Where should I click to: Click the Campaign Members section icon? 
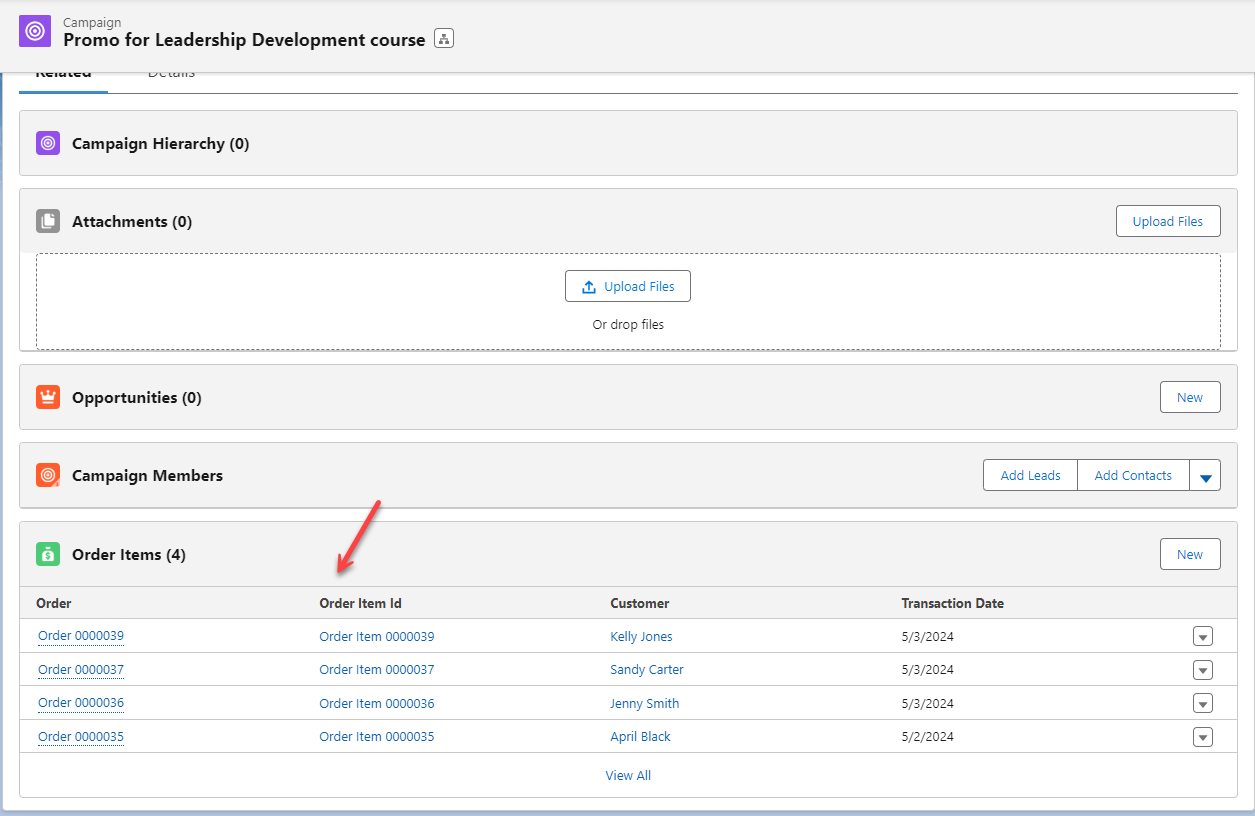click(x=48, y=475)
